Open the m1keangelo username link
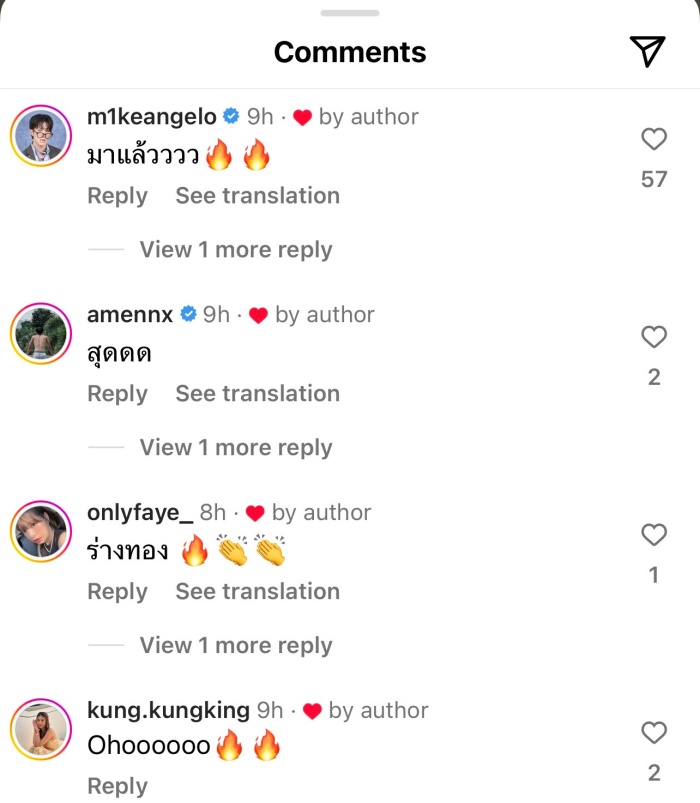The height and width of the screenshot is (803, 700). [x=152, y=117]
